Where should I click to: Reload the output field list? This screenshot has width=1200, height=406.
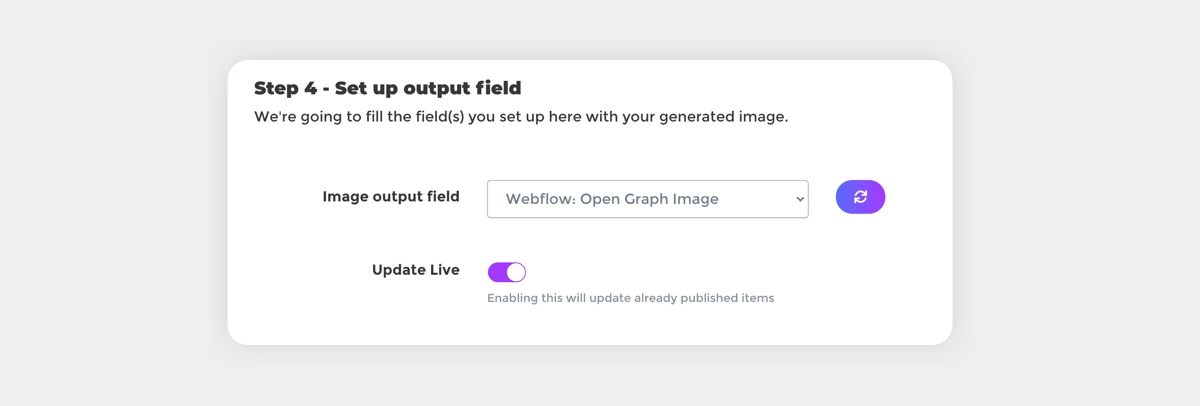coord(860,197)
